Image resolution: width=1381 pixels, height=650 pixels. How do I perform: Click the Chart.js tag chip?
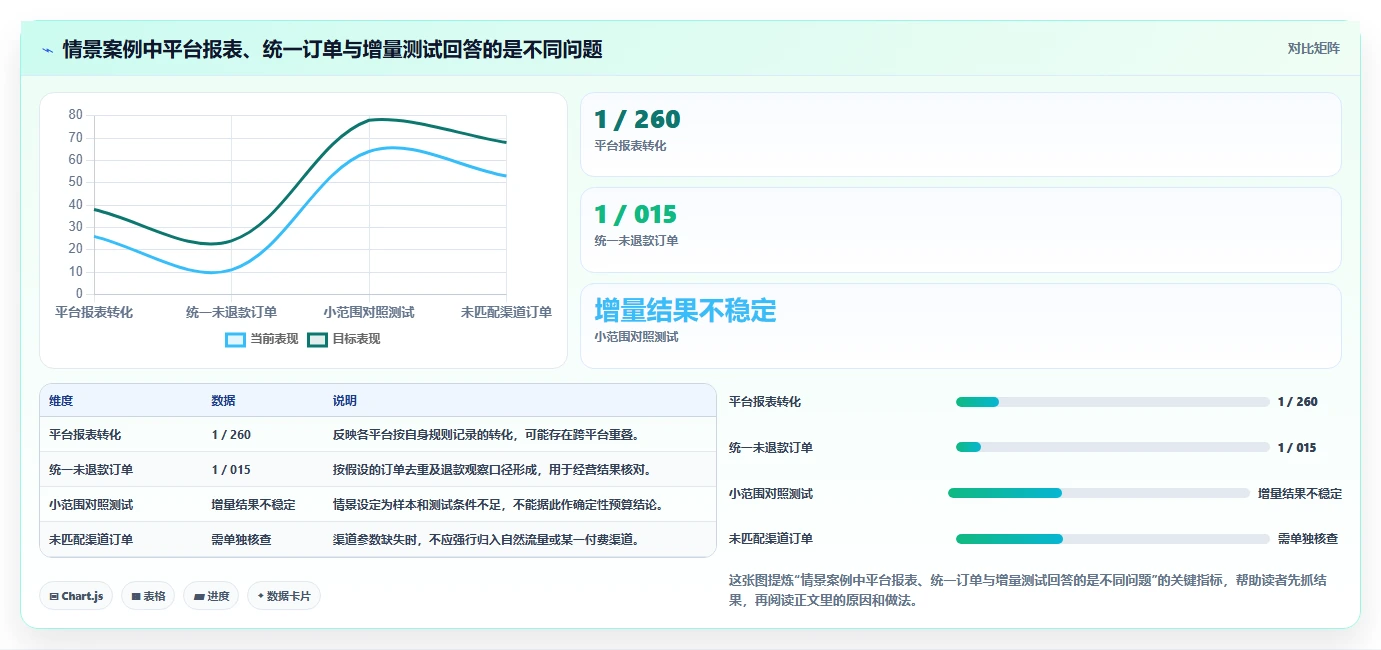point(76,596)
